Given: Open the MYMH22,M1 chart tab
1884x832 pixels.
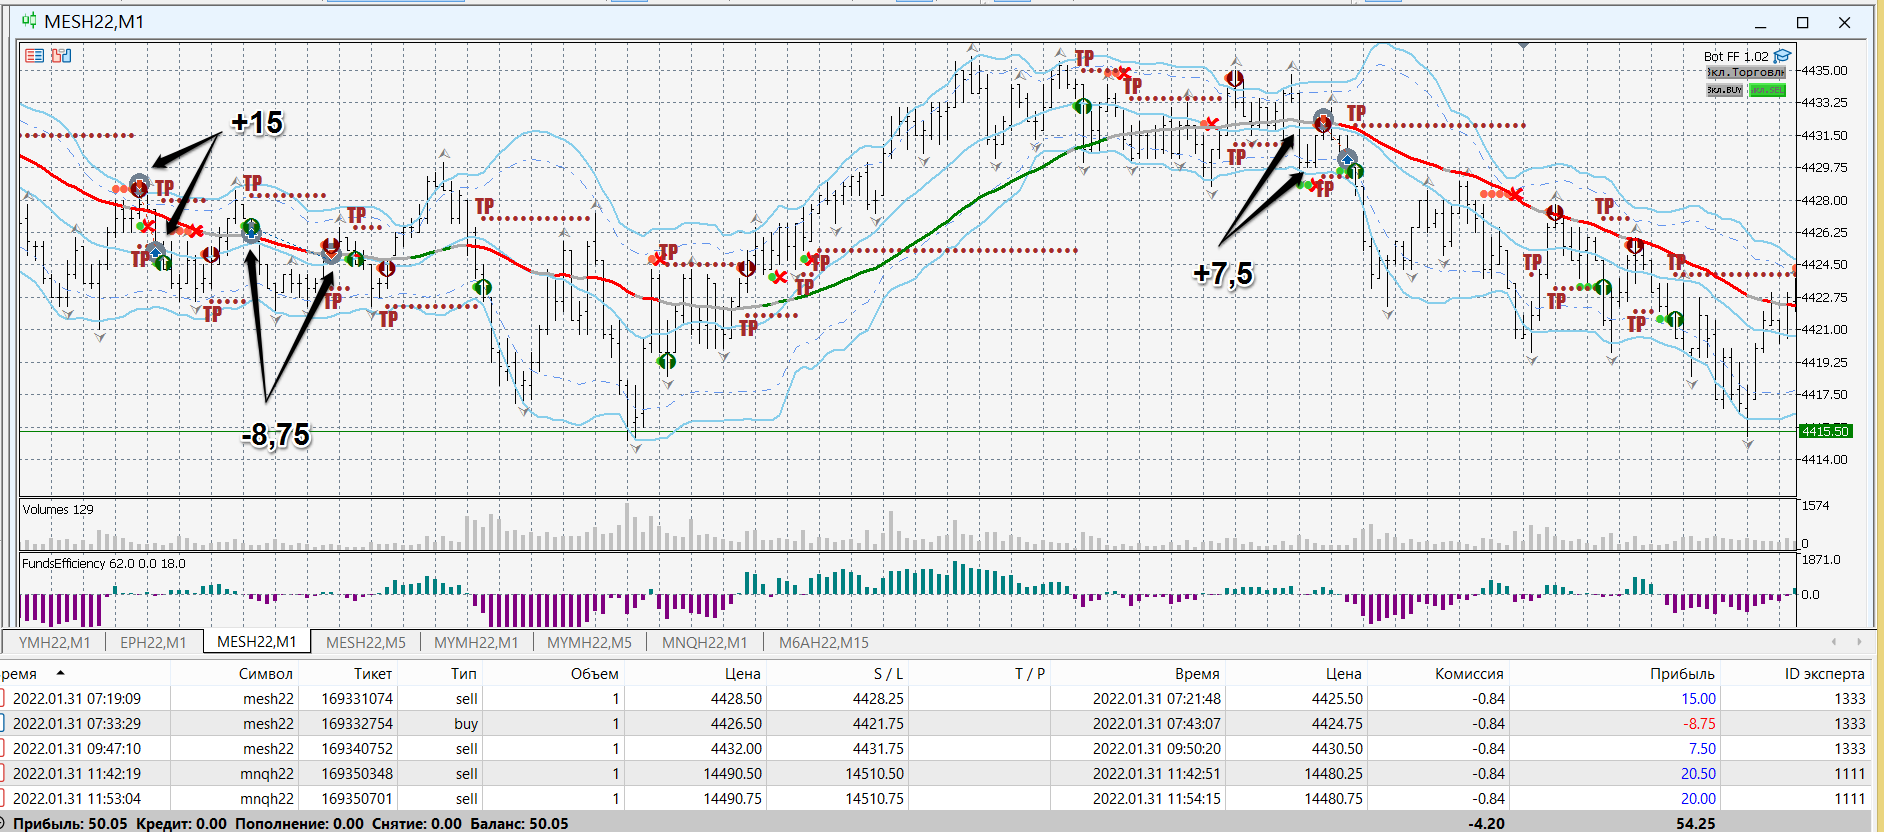Looking at the screenshot, I should 476,642.
